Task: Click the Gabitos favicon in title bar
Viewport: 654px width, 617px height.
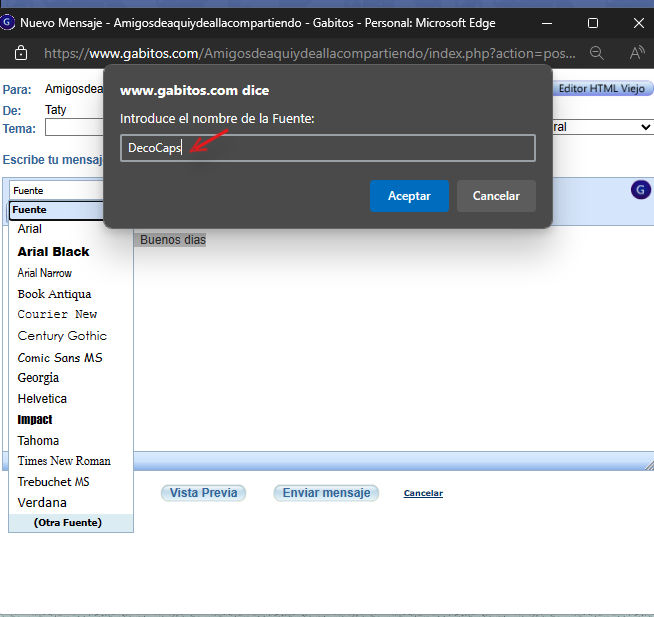Action: tap(8, 22)
